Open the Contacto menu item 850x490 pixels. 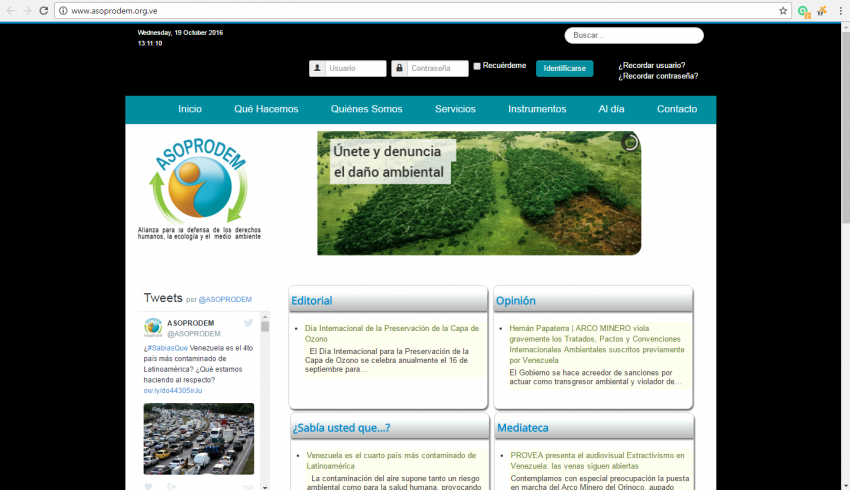677,109
